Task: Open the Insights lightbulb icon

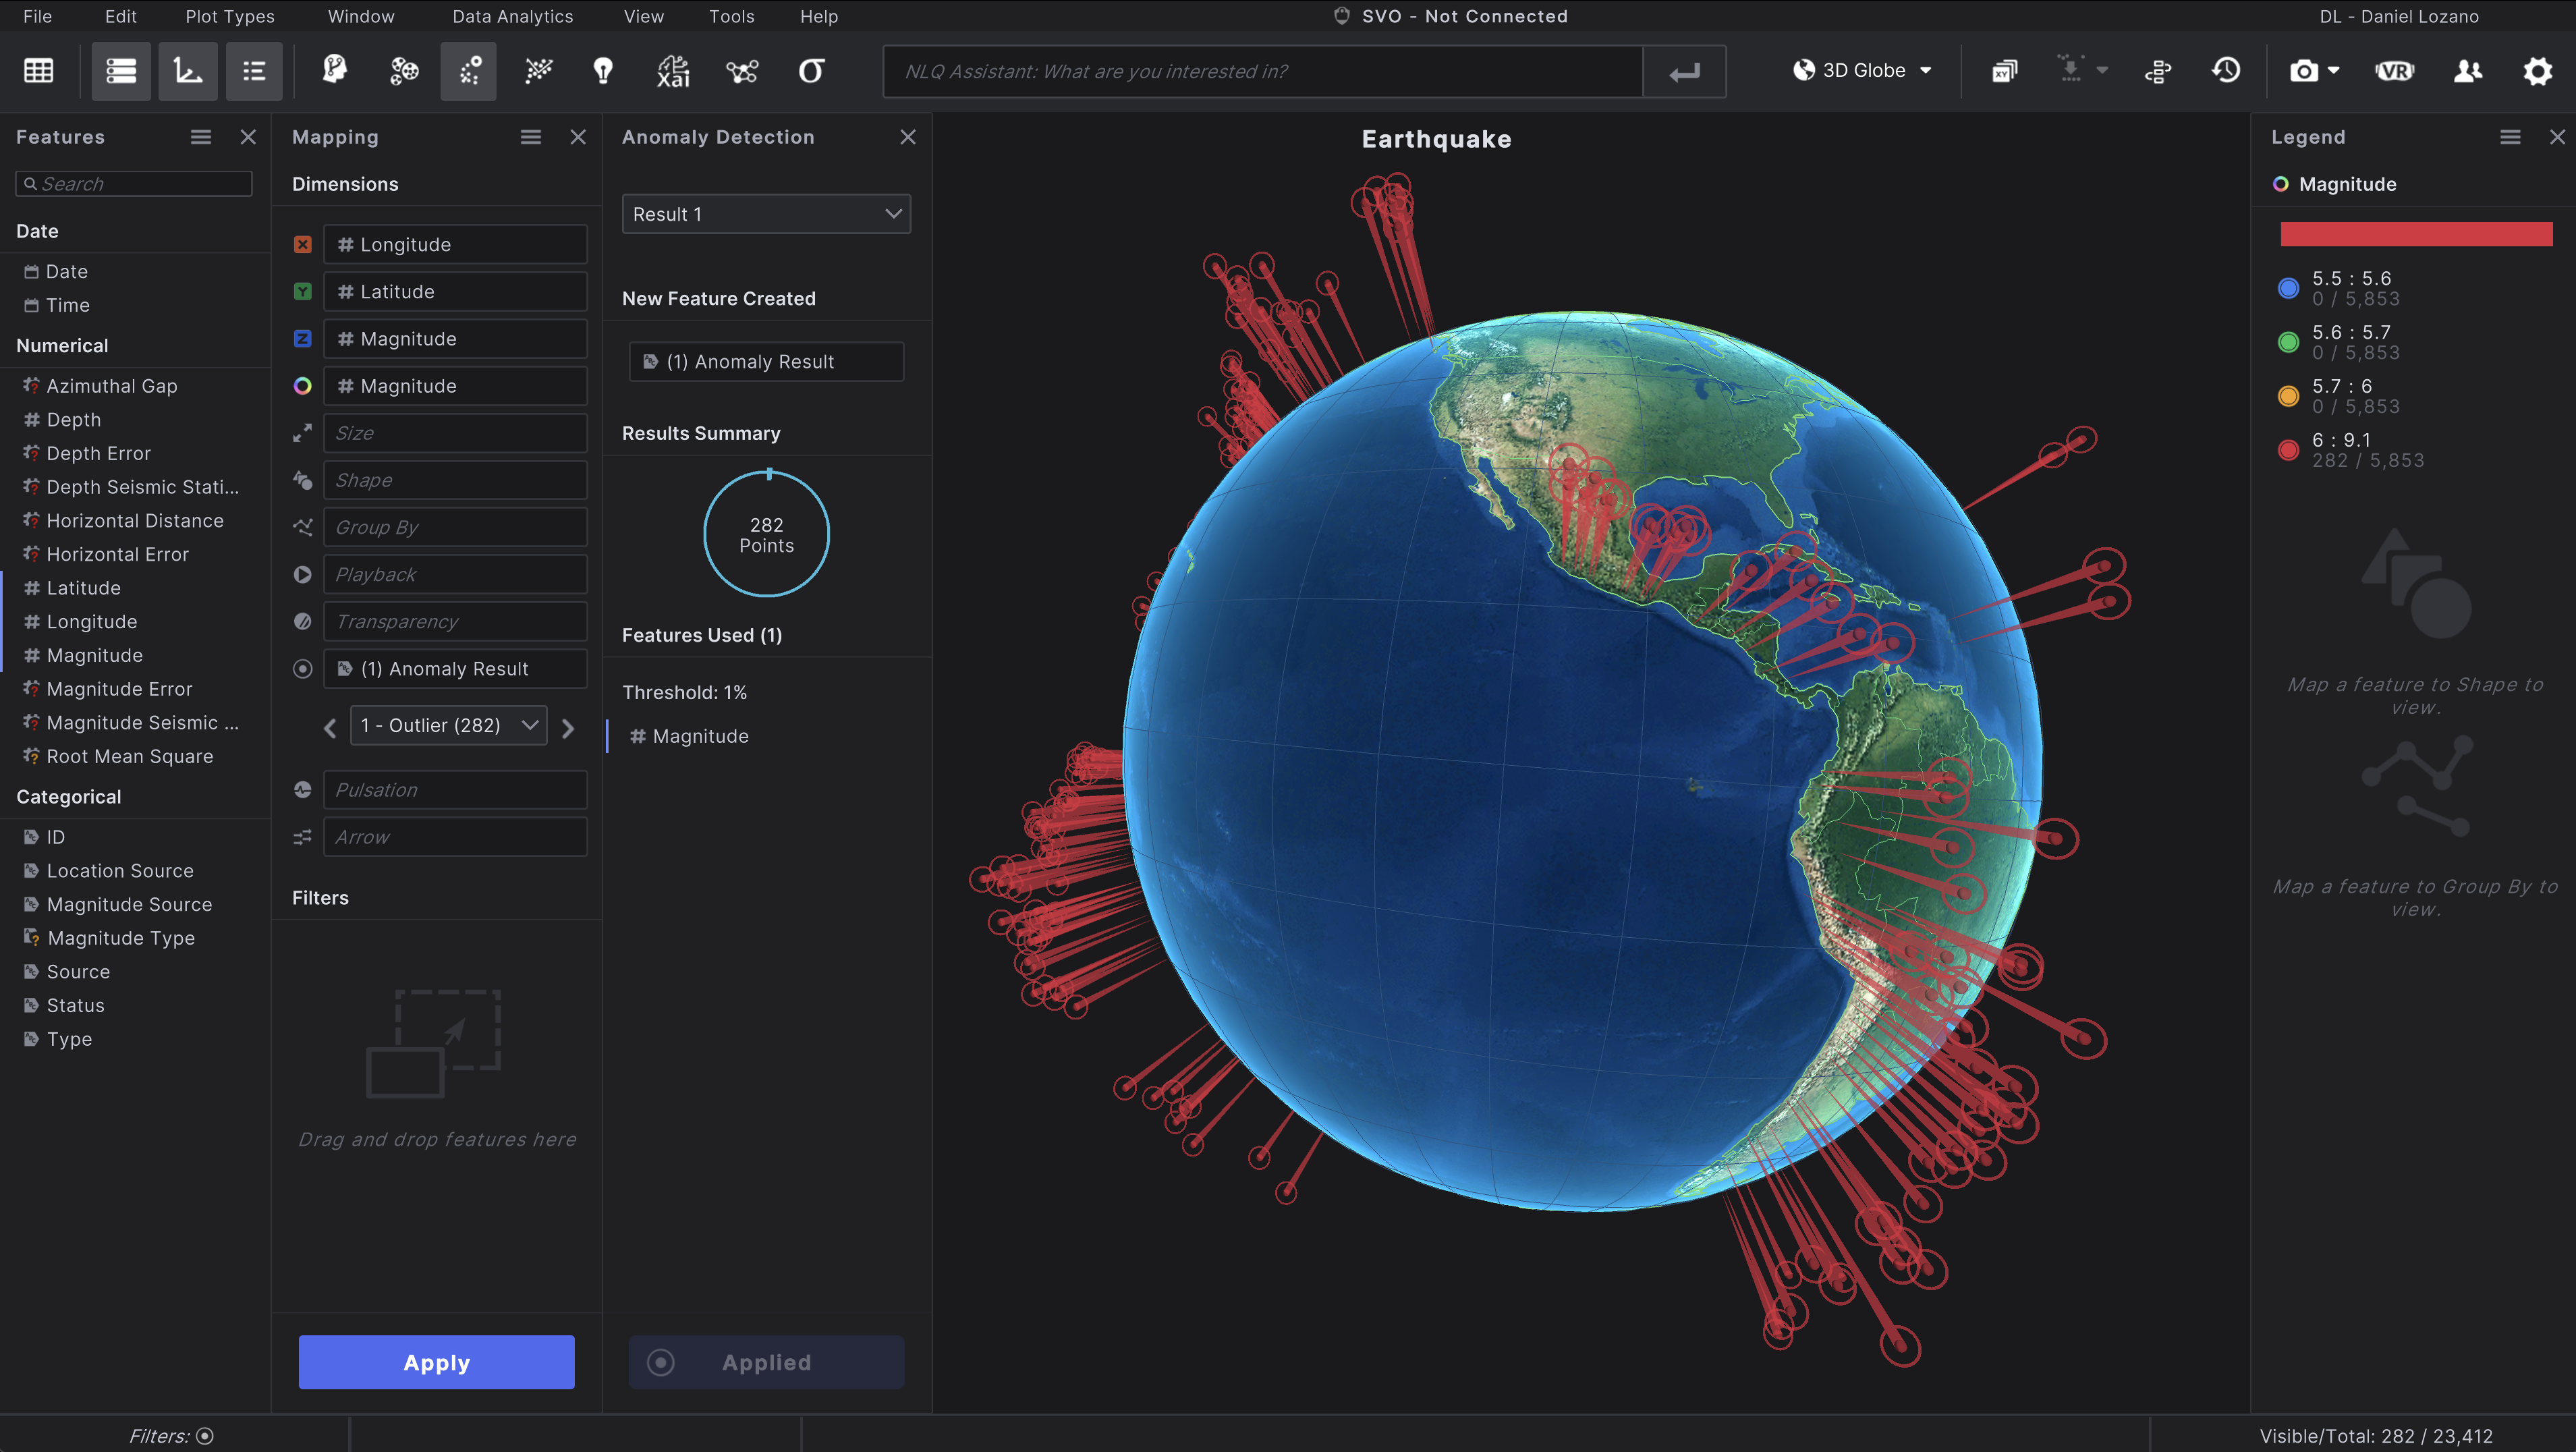Action: point(603,71)
